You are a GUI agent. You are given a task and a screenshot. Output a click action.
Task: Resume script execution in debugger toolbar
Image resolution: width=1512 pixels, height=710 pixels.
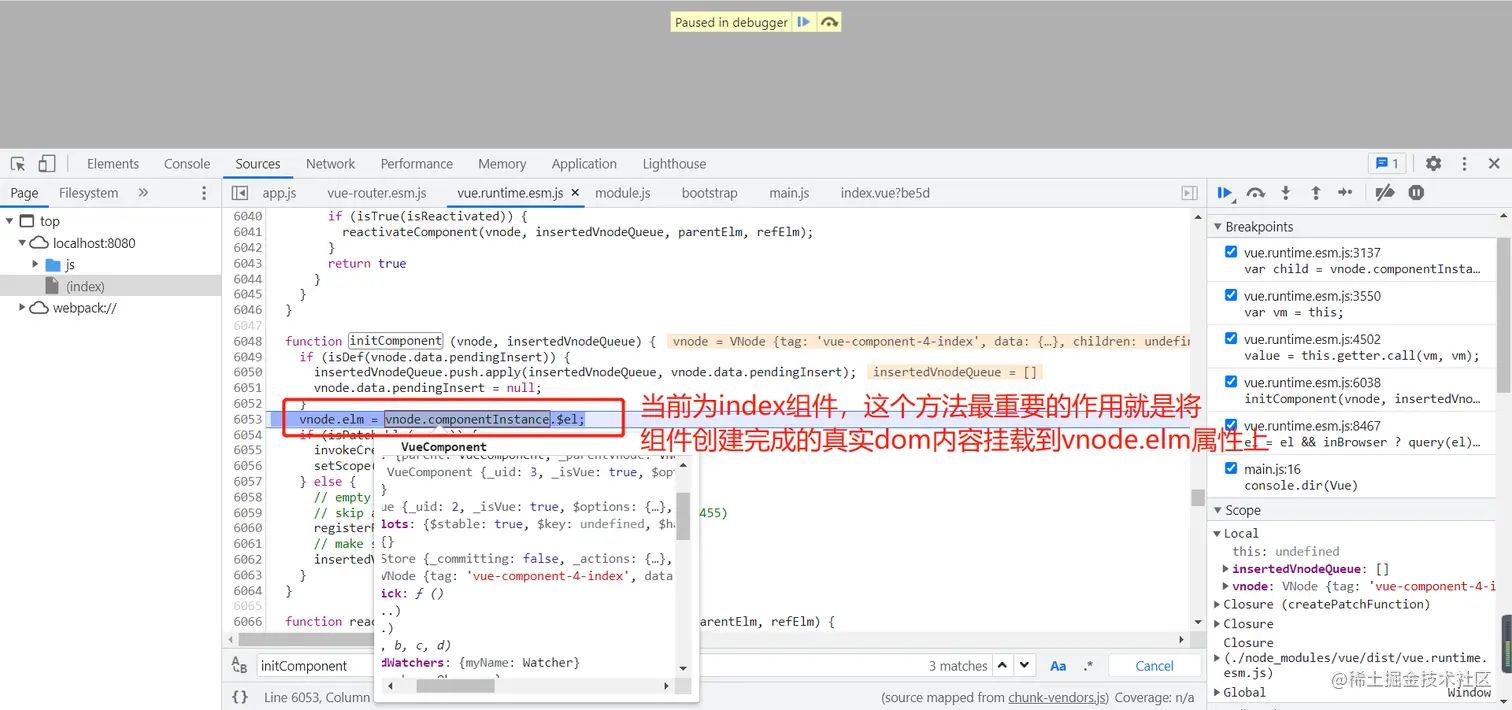[1225, 193]
